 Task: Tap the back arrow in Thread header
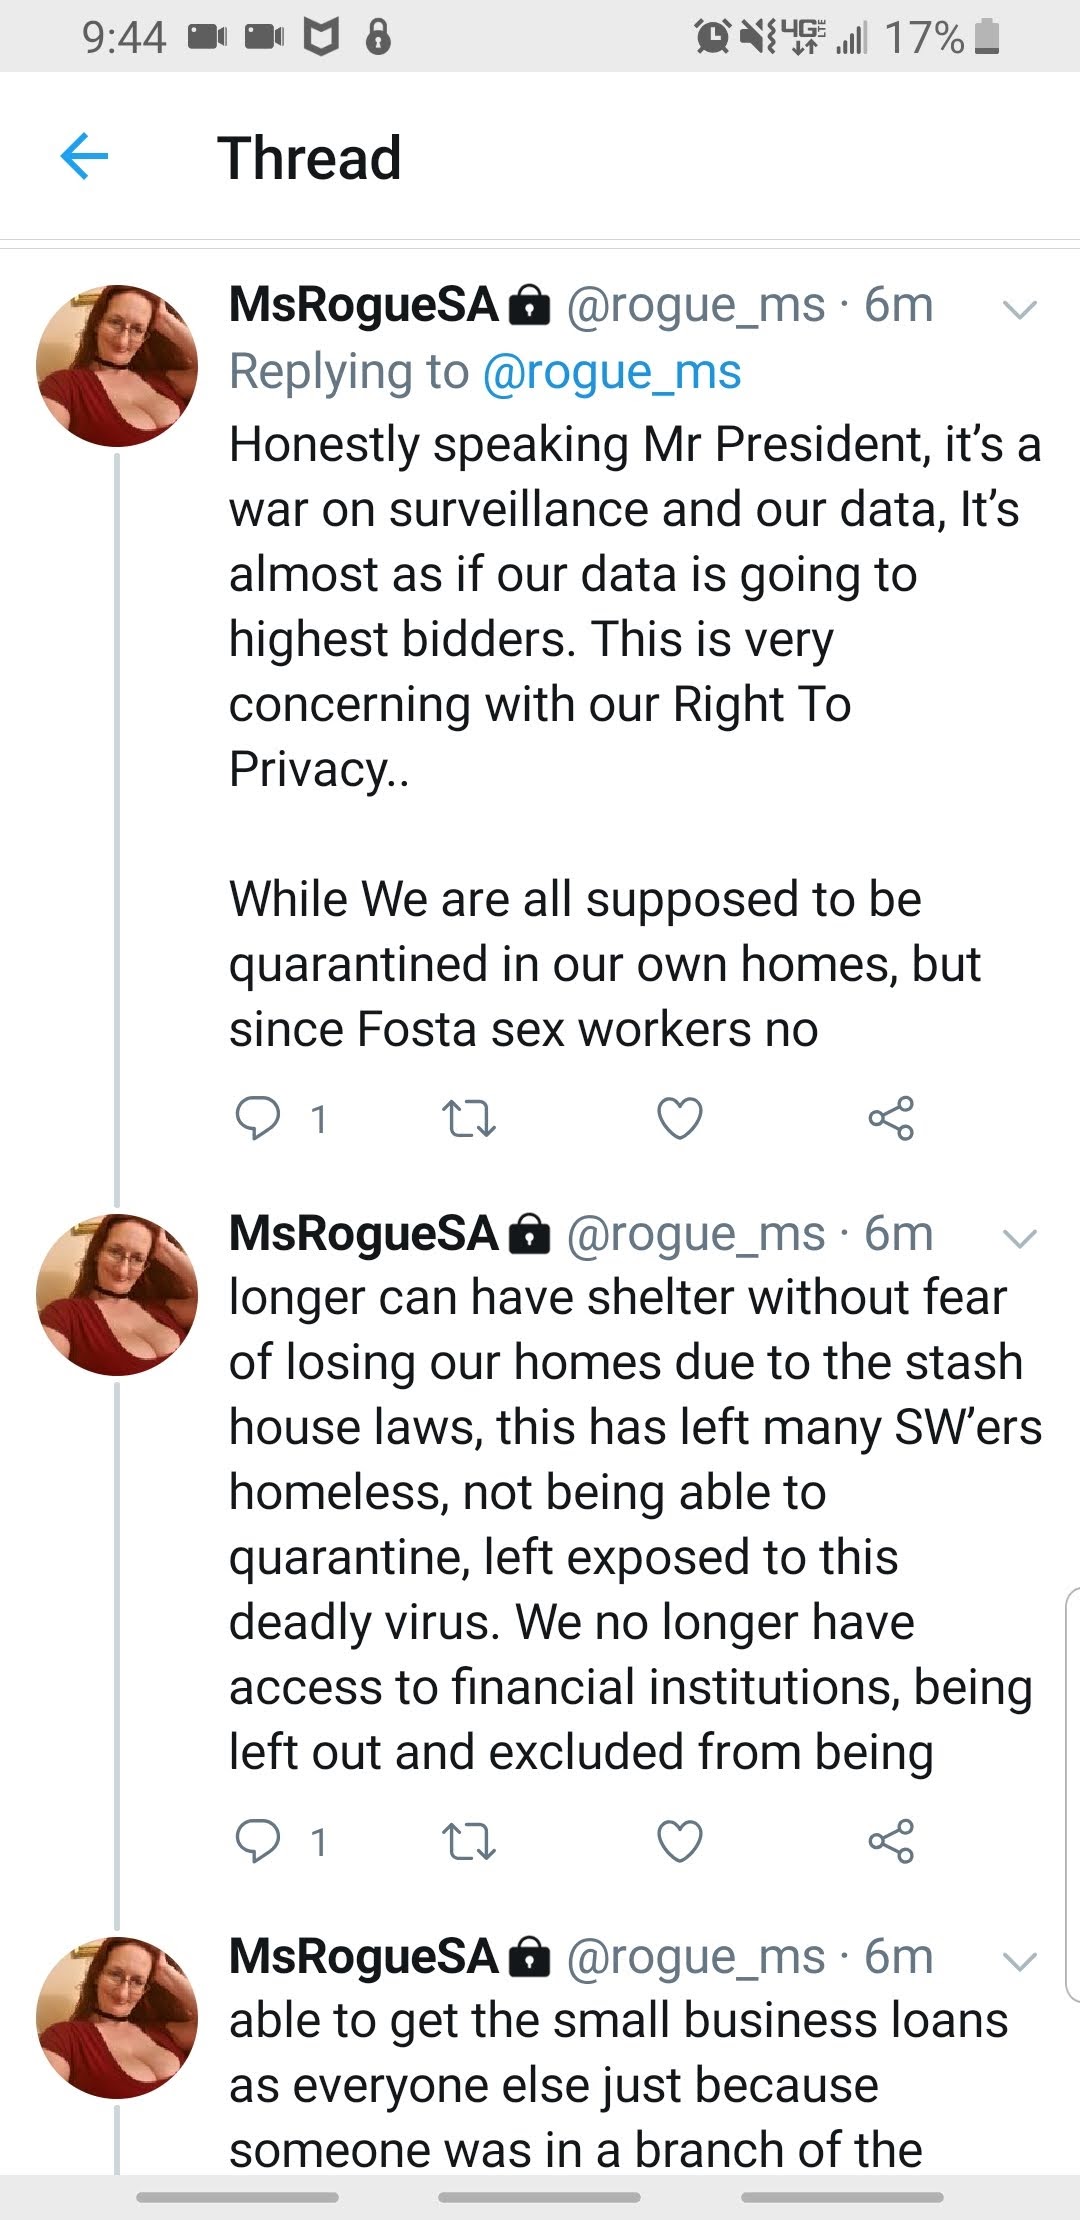tap(84, 158)
